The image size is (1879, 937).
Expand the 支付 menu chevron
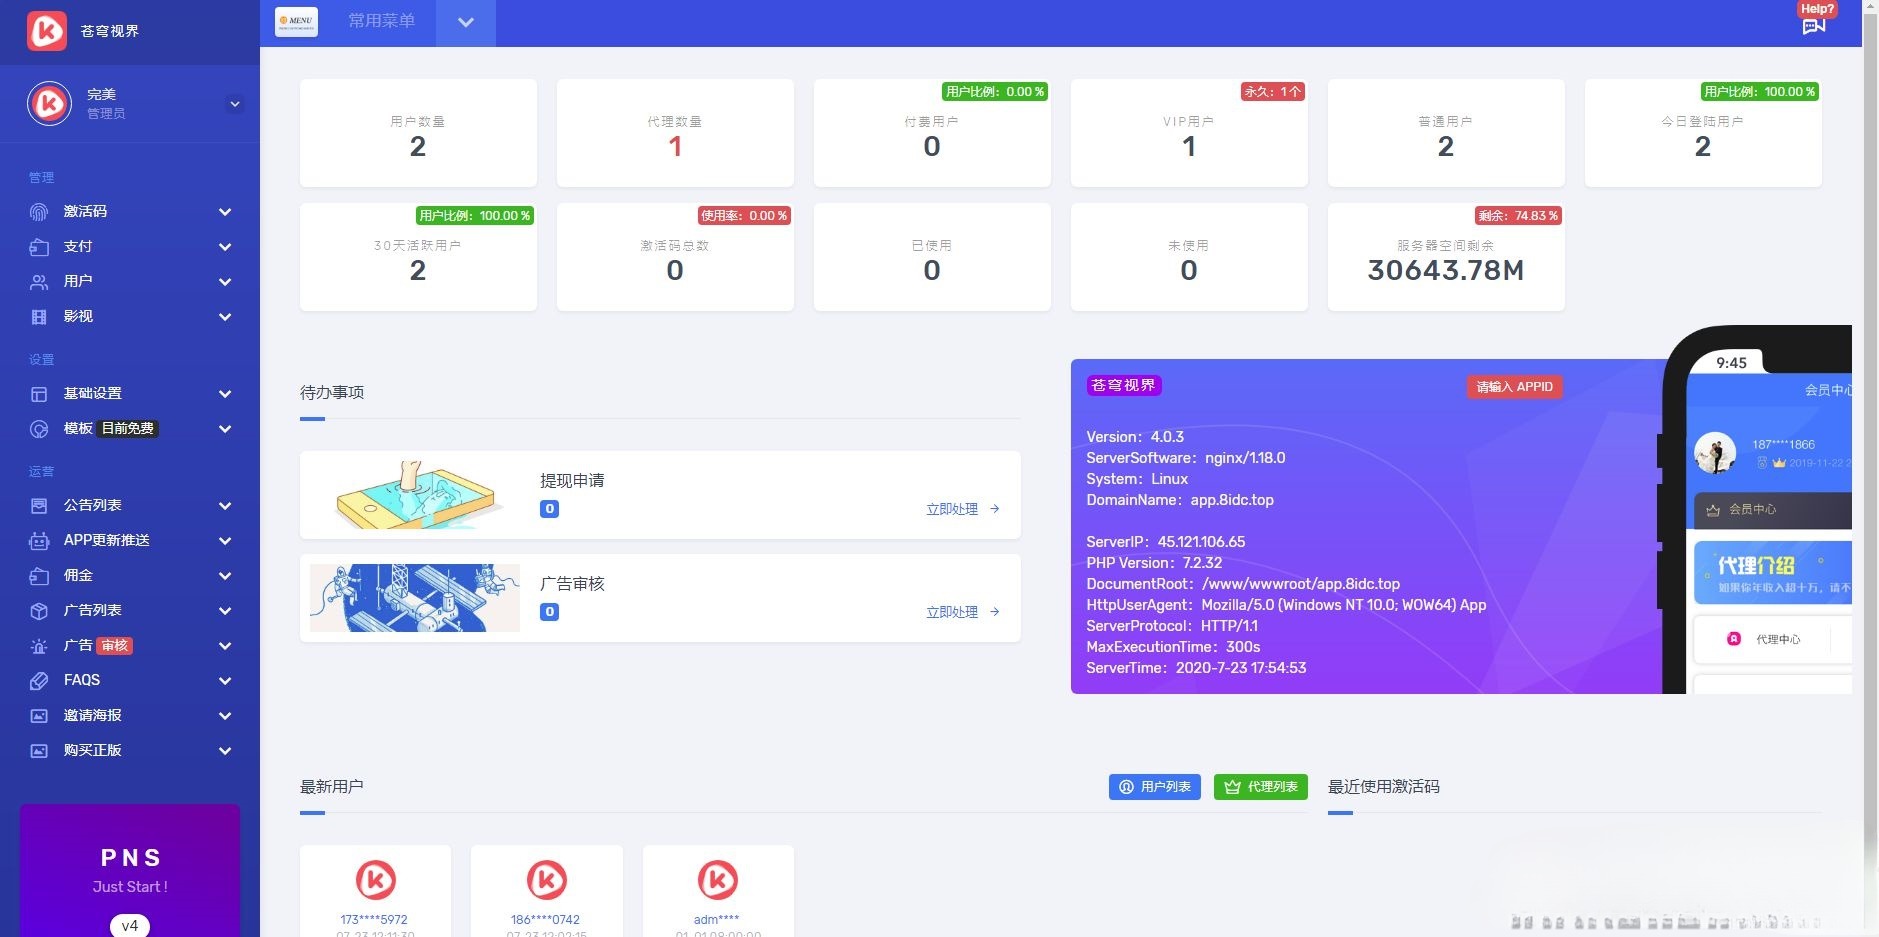coord(225,247)
